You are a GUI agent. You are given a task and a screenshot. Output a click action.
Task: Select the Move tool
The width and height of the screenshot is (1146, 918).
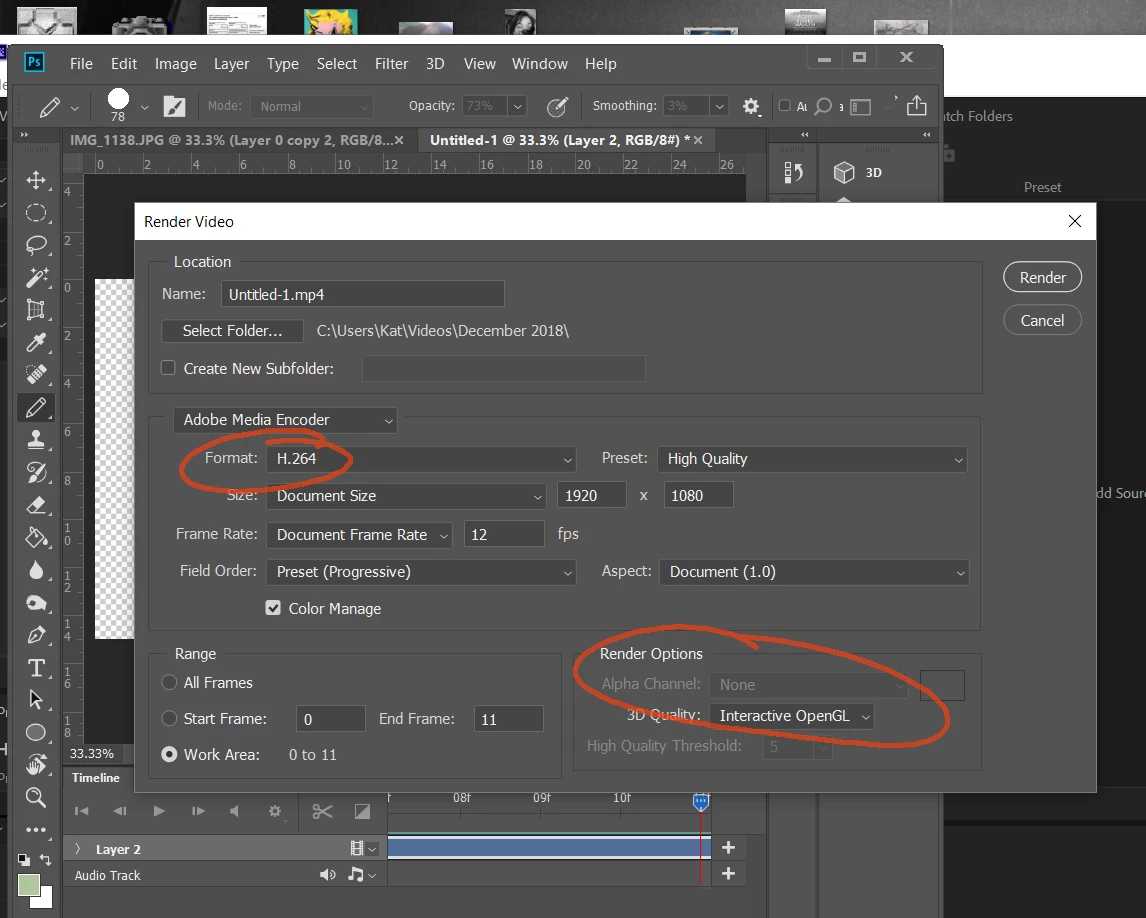(x=36, y=180)
